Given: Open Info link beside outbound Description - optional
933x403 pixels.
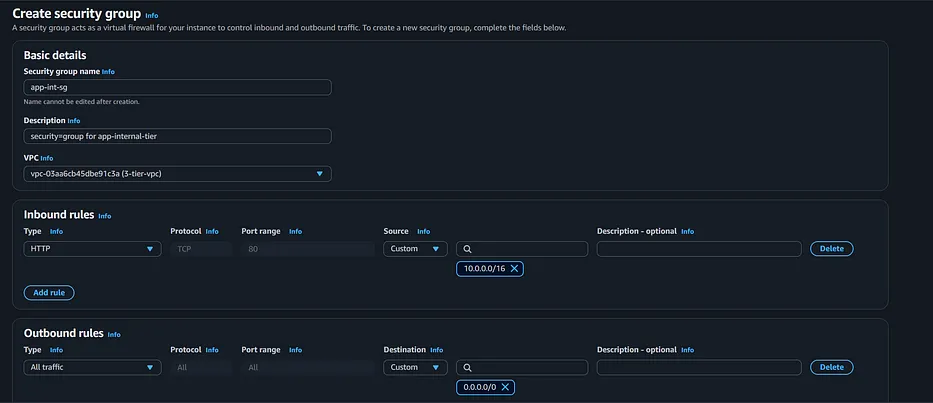Looking at the screenshot, I should pyautogui.click(x=687, y=350).
